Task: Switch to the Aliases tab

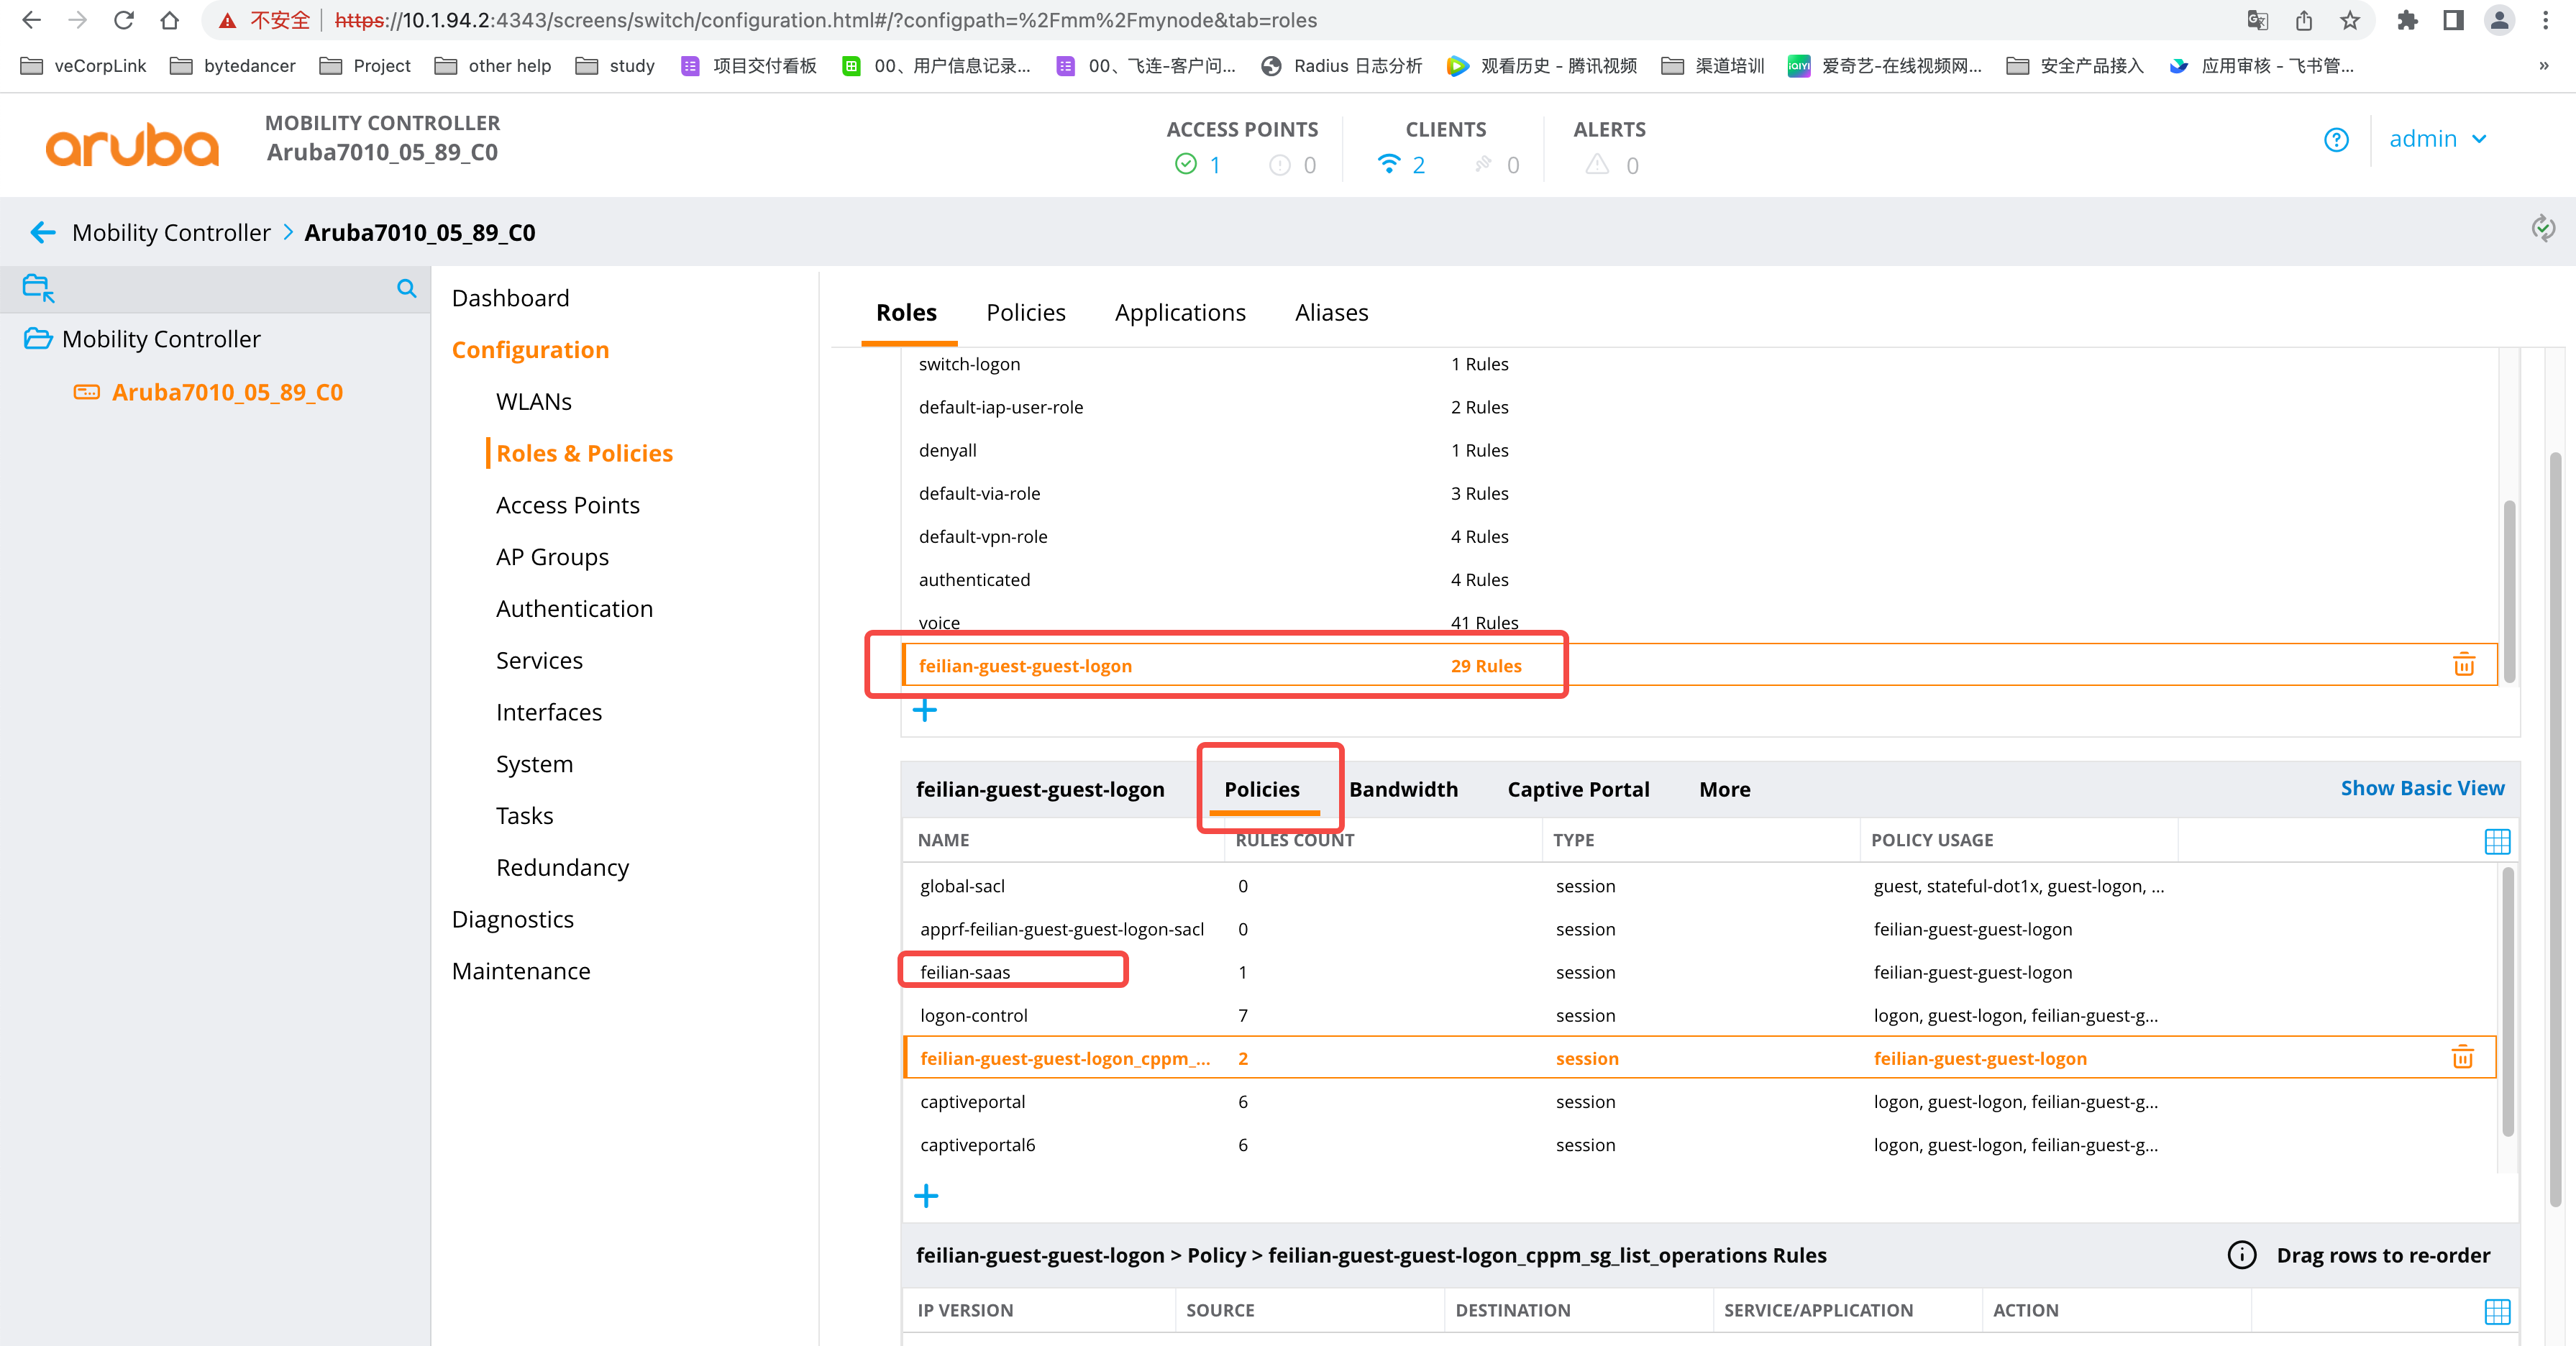Action: tap(1331, 313)
